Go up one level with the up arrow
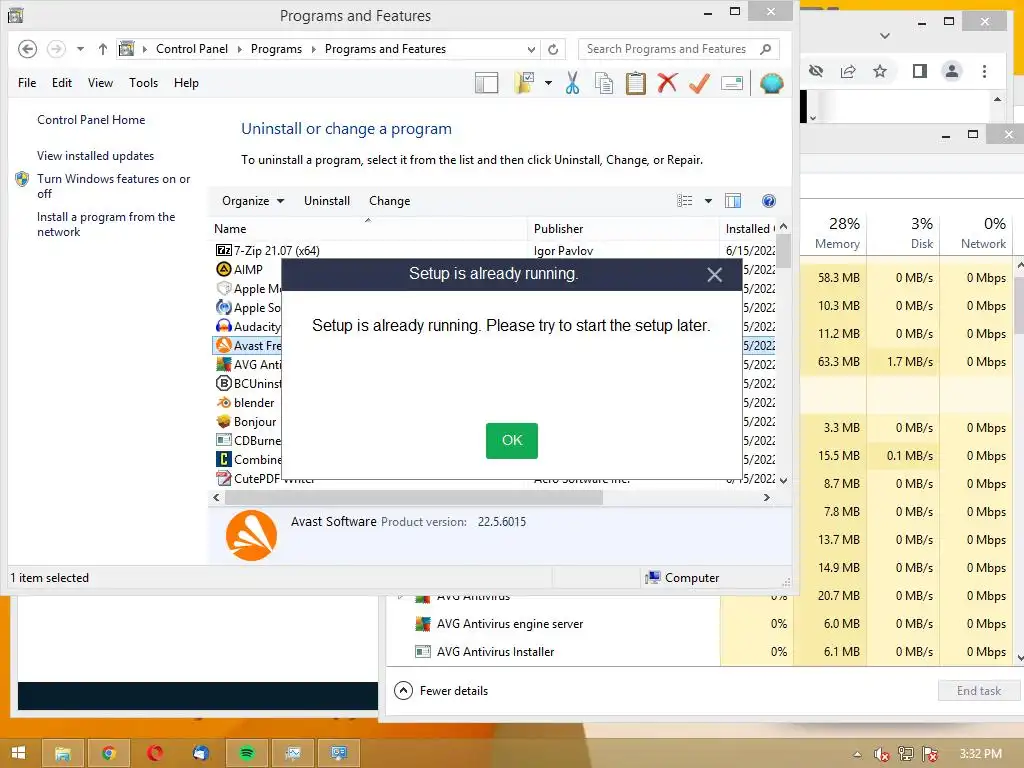Image resolution: width=1024 pixels, height=768 pixels. [x=103, y=49]
